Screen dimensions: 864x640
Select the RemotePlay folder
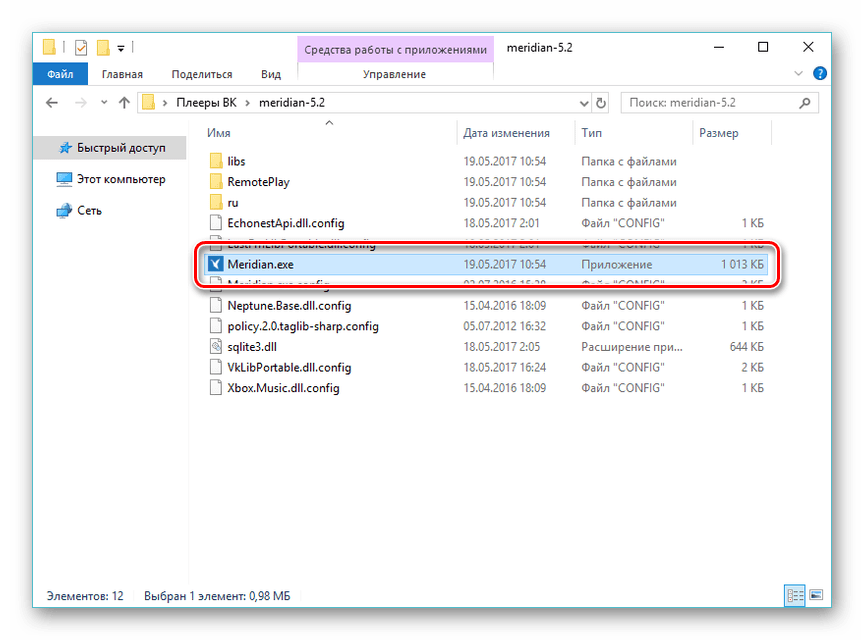tap(488, 182)
